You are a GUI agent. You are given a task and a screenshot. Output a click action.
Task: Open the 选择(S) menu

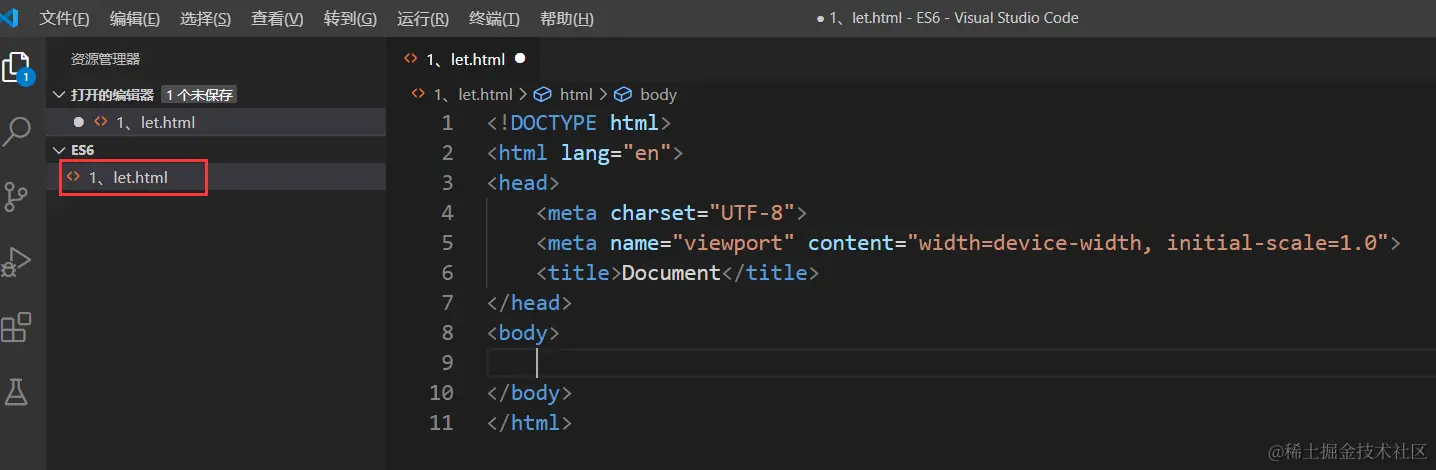click(x=206, y=18)
